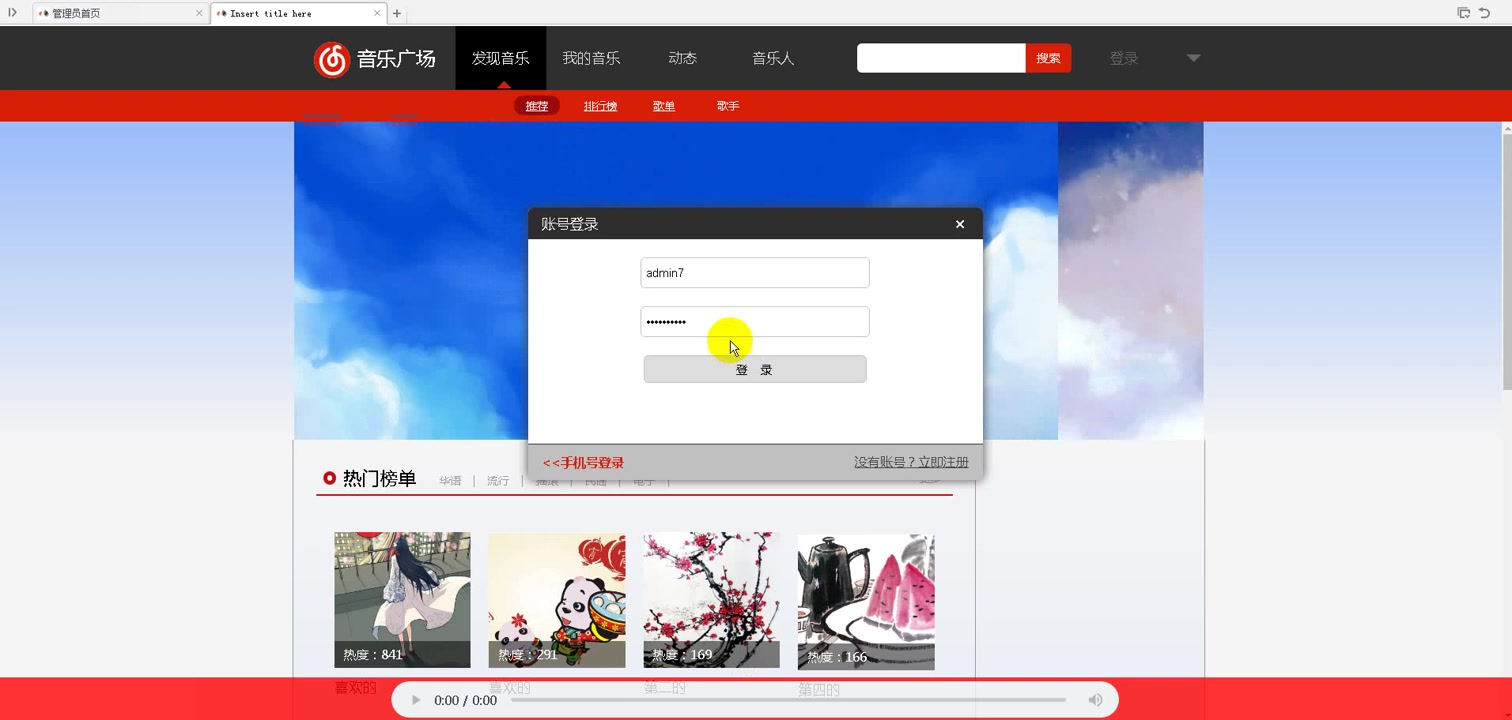
Task: Click the header search input field
Action: click(941, 58)
